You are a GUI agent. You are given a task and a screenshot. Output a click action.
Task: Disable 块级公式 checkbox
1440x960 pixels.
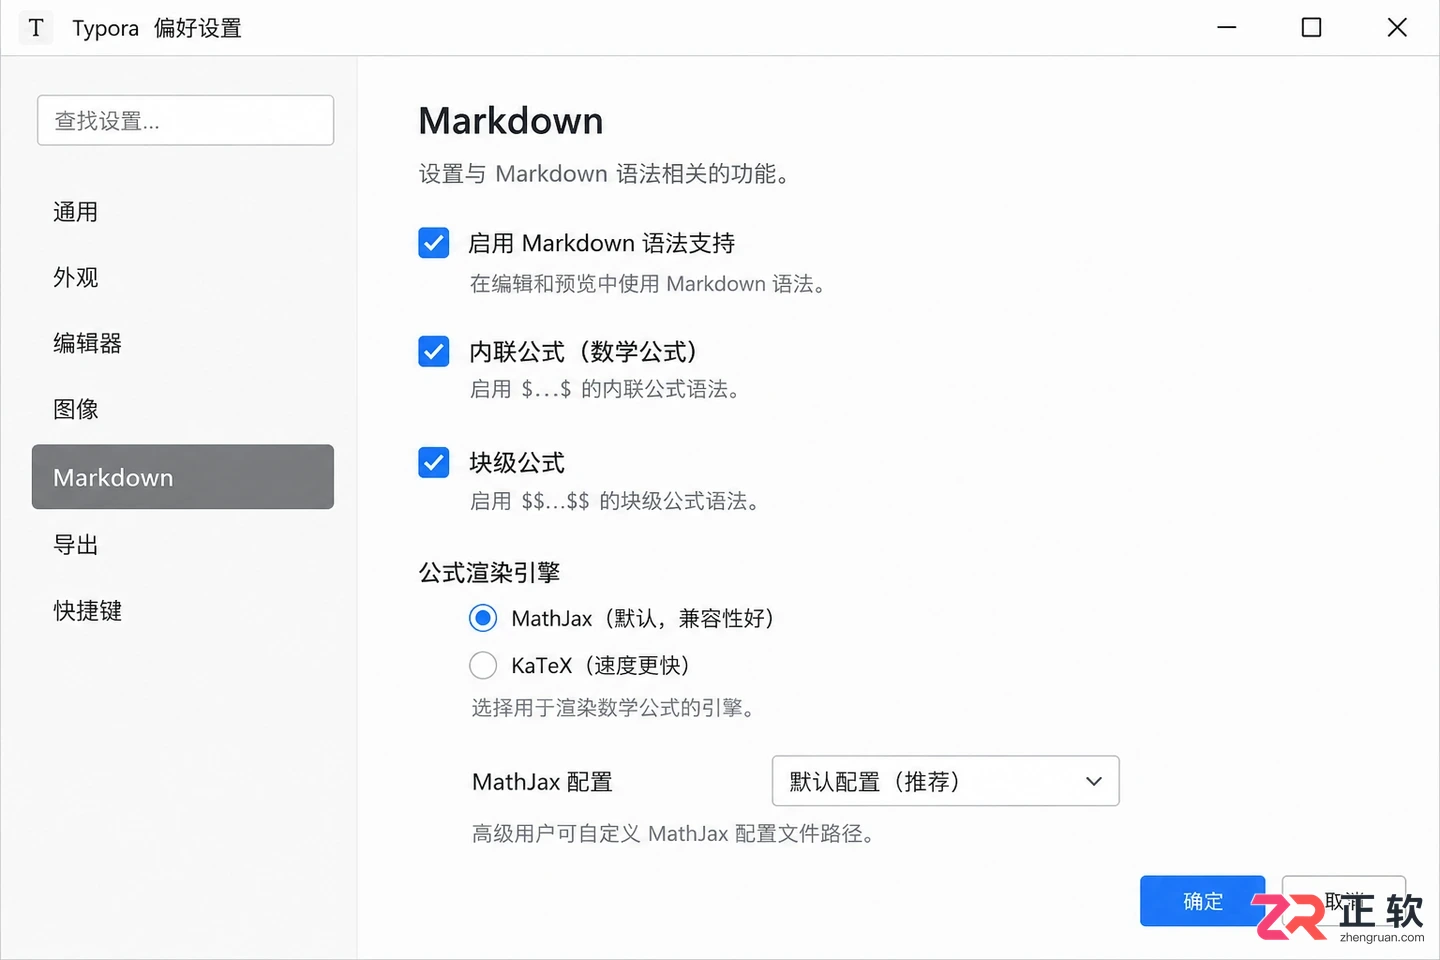433,463
